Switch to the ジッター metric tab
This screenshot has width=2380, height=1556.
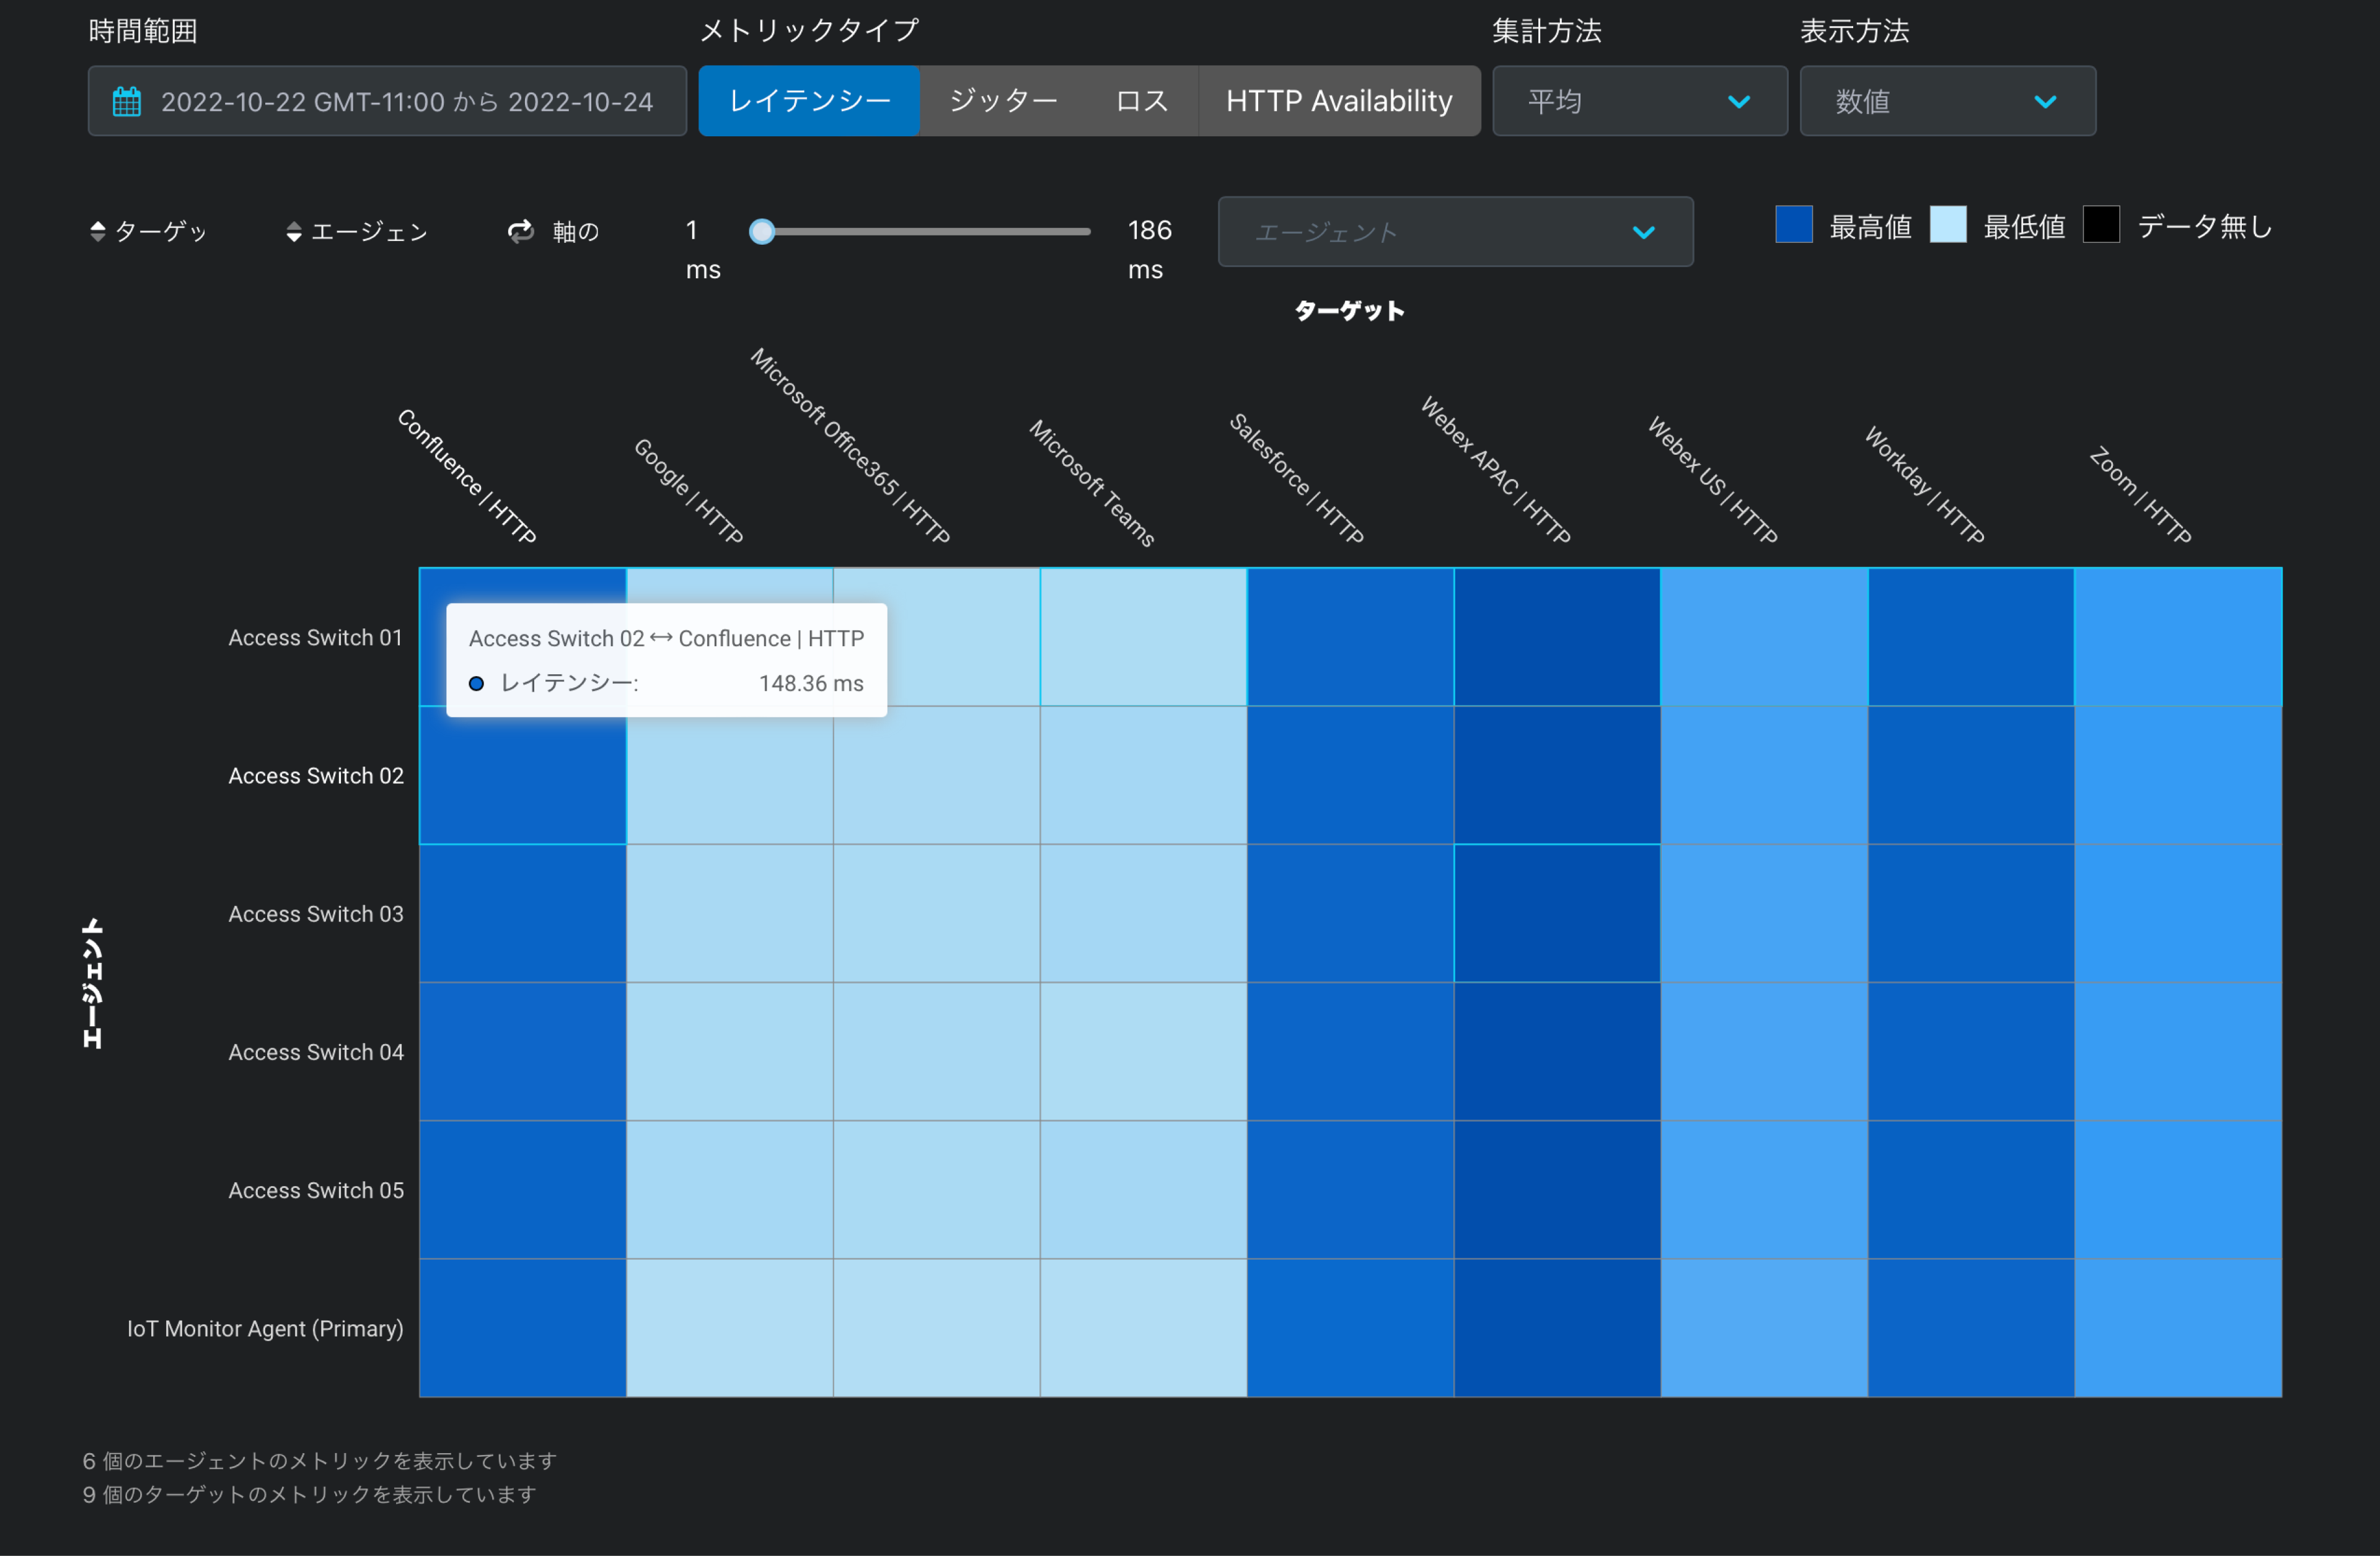[1003, 101]
